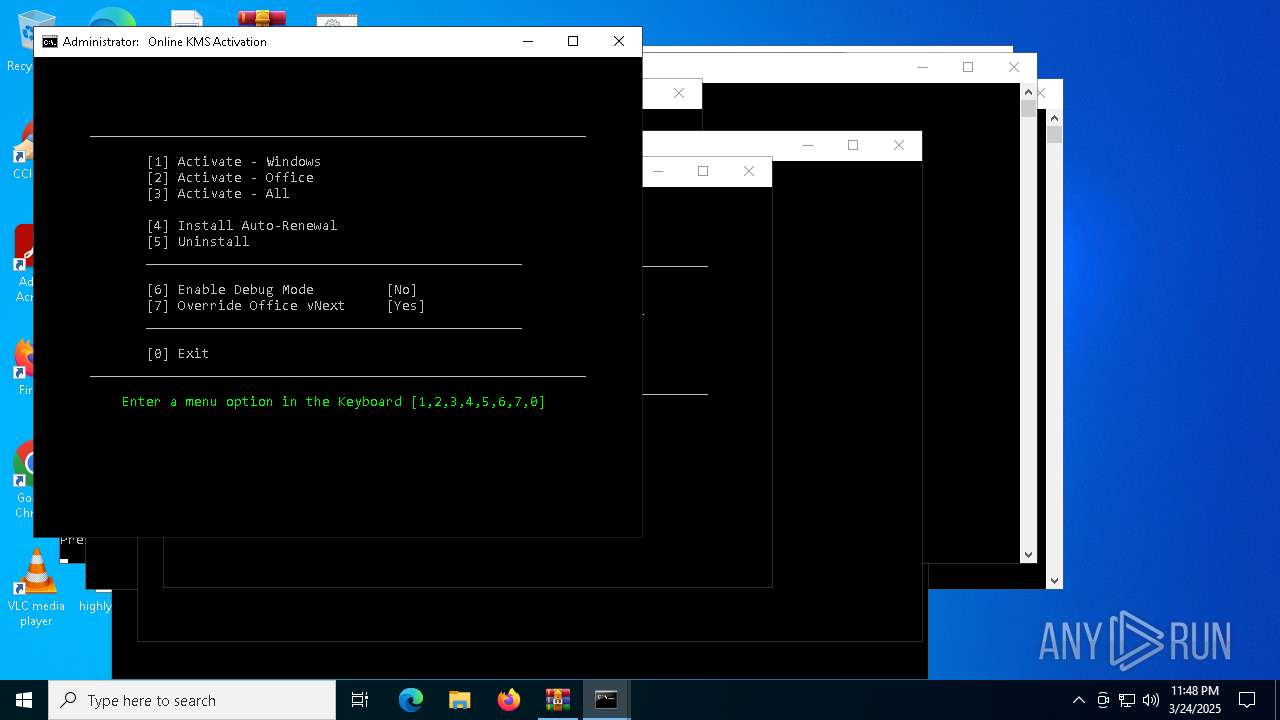Click the '[Yes]' Office vNext value

406,306
